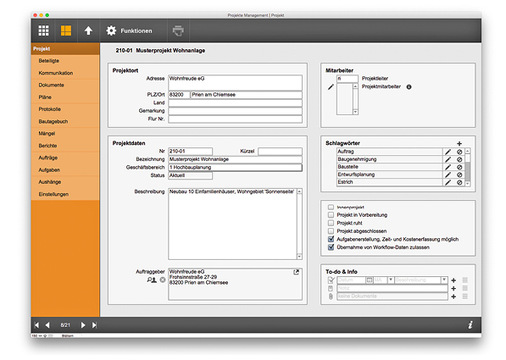Open Protokolle in sidebar

pos(65,109)
